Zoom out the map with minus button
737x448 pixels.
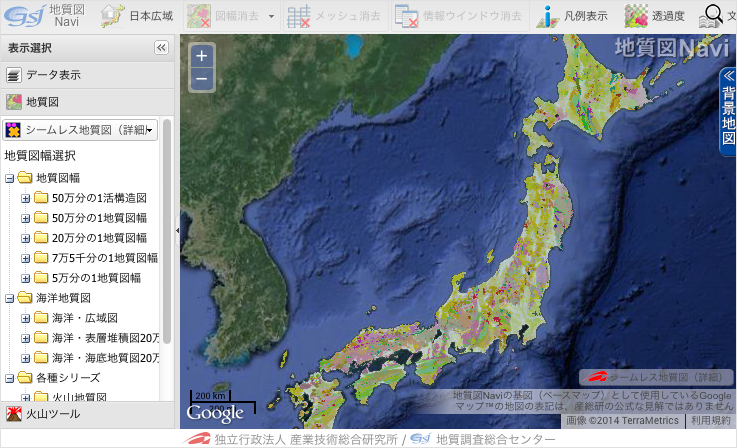click(x=202, y=79)
